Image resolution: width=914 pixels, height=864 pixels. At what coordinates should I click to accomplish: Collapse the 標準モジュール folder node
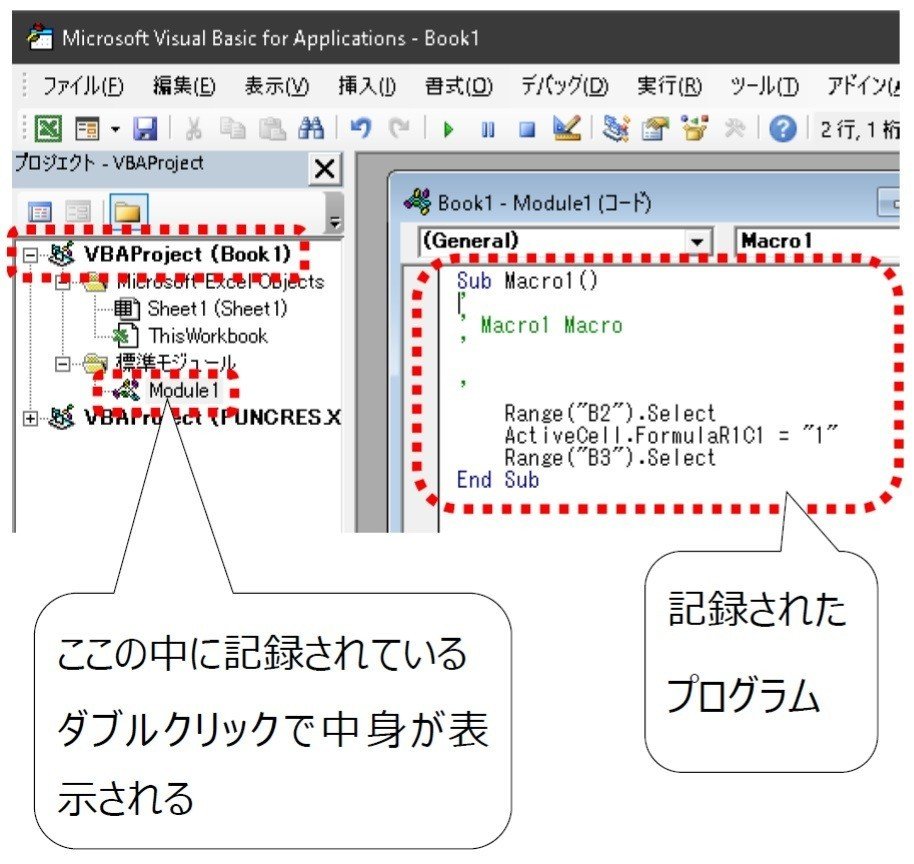pyautogui.click(x=62, y=364)
